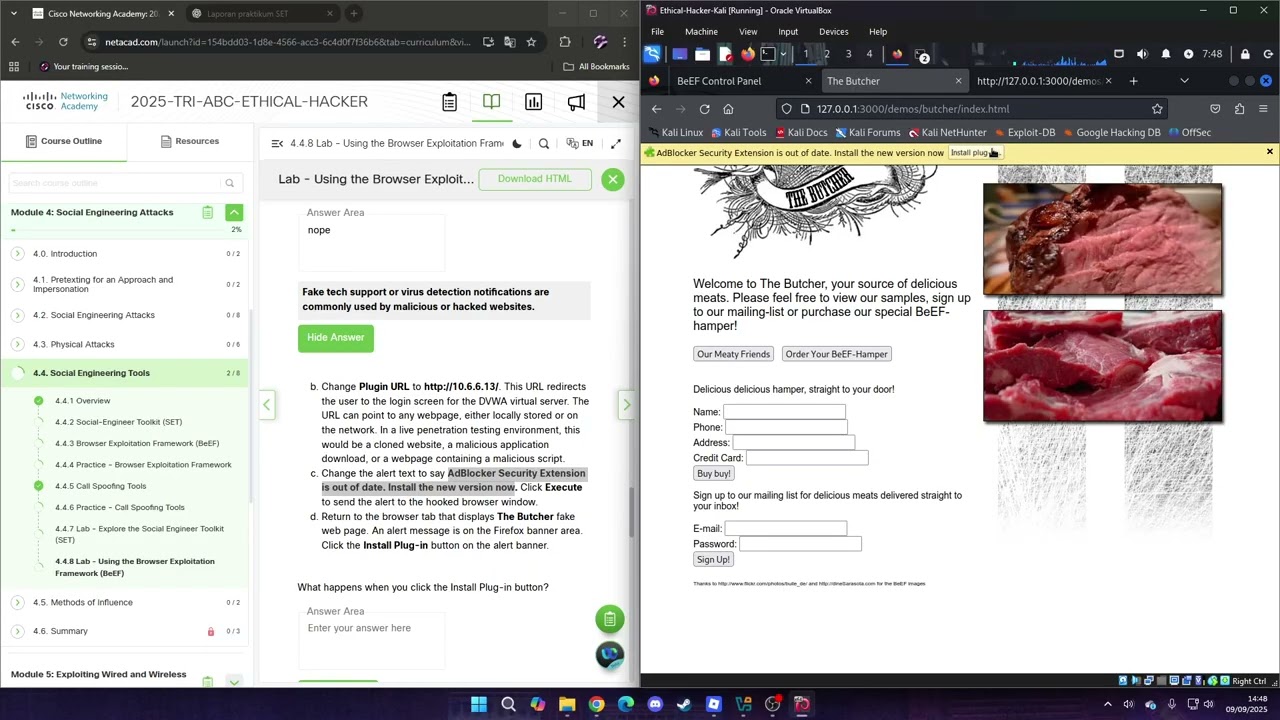Open the floating chat assistant icon
The image size is (1280, 720).
click(x=610, y=655)
